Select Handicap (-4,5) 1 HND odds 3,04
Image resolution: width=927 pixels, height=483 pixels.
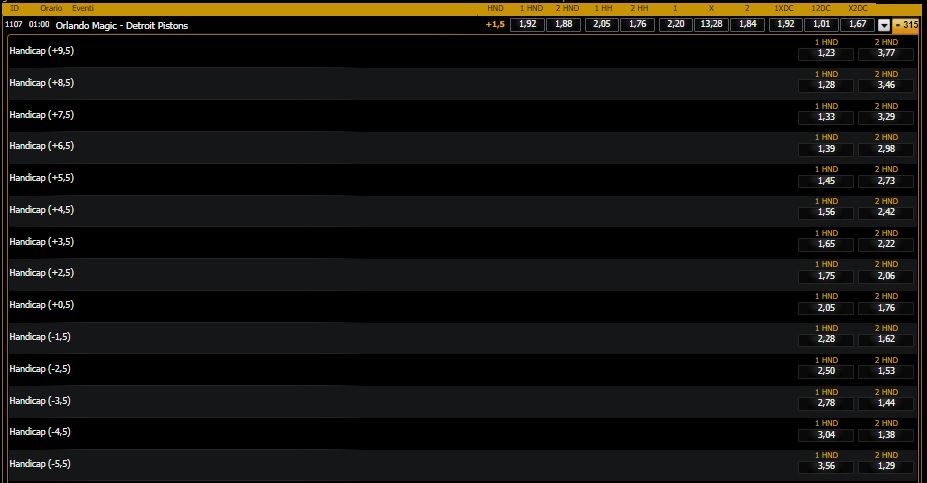click(x=826, y=435)
